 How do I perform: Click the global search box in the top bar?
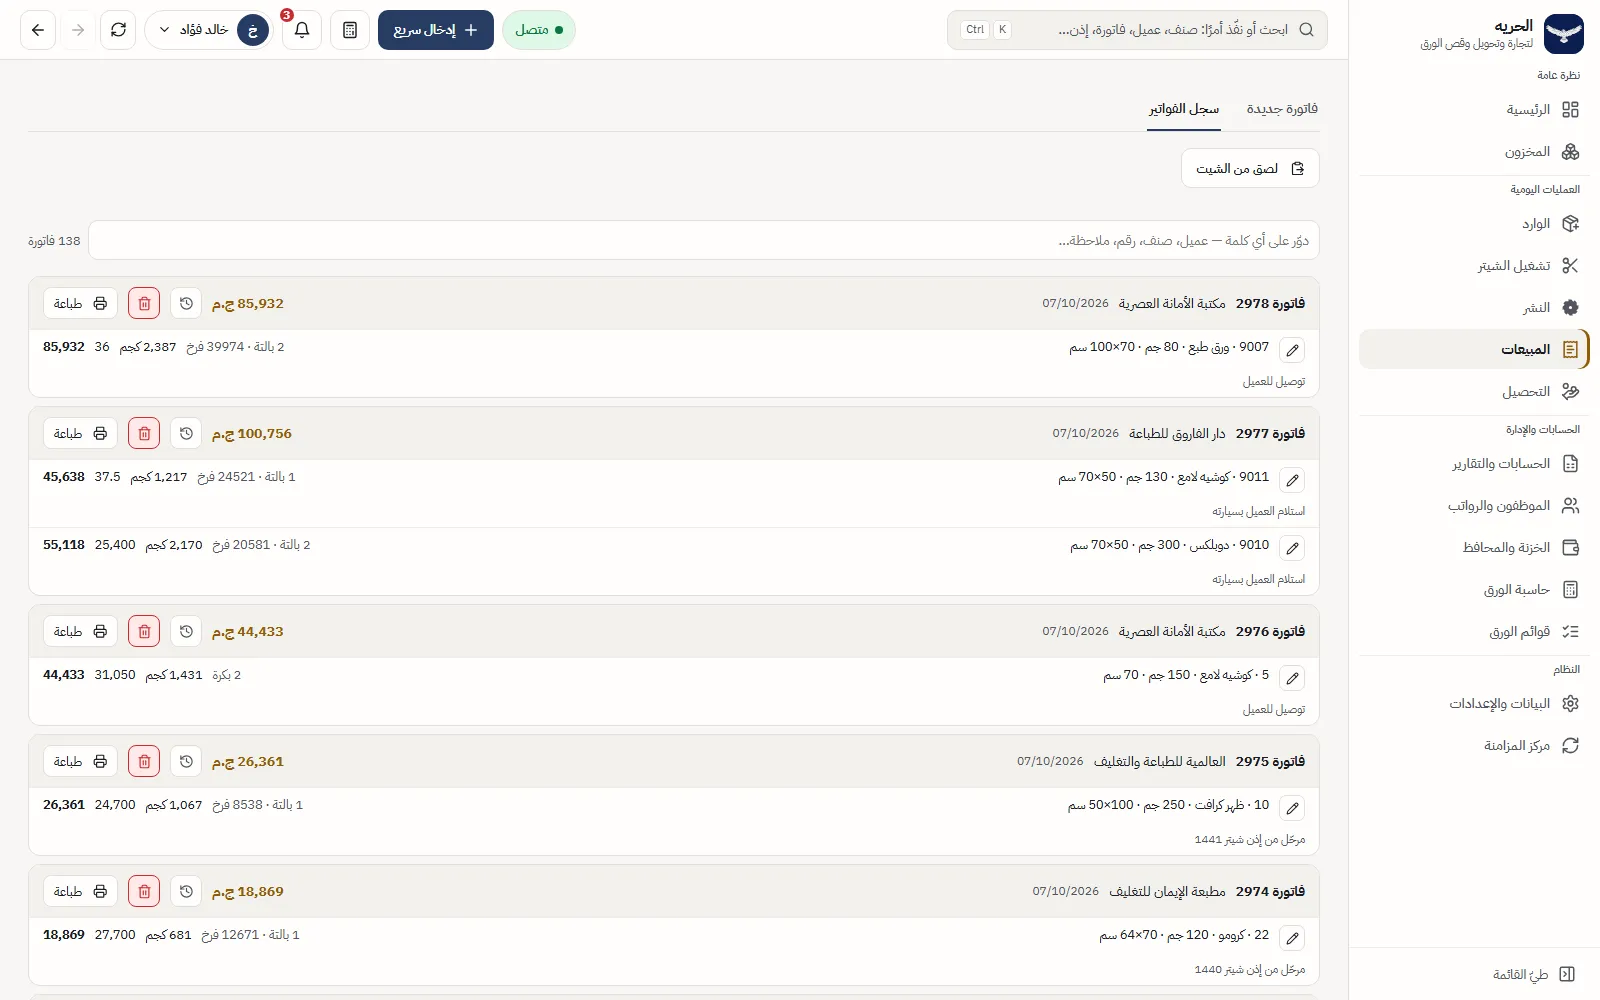[1137, 30]
